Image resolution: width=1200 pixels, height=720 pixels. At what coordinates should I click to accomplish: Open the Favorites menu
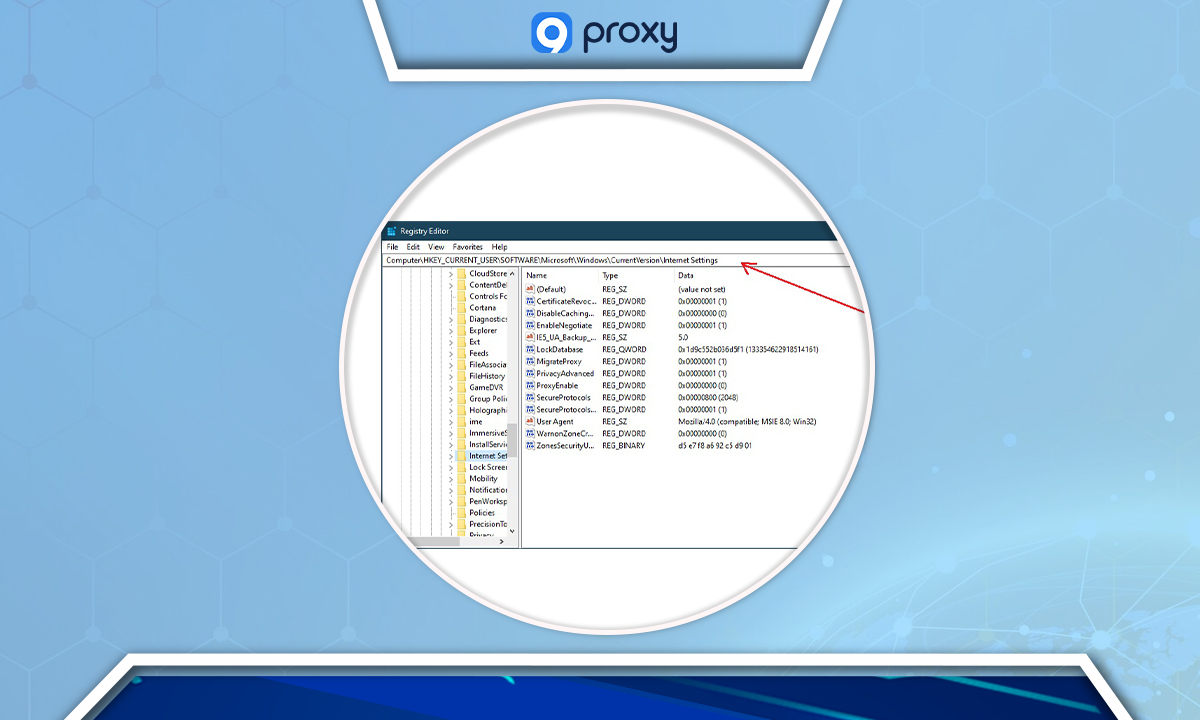pos(467,247)
